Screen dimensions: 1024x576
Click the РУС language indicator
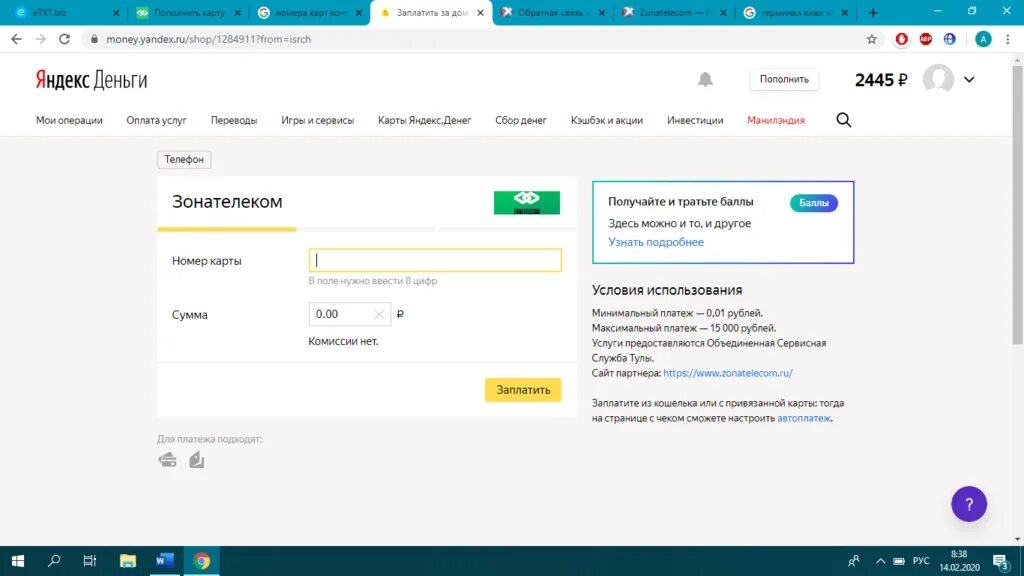pos(921,561)
